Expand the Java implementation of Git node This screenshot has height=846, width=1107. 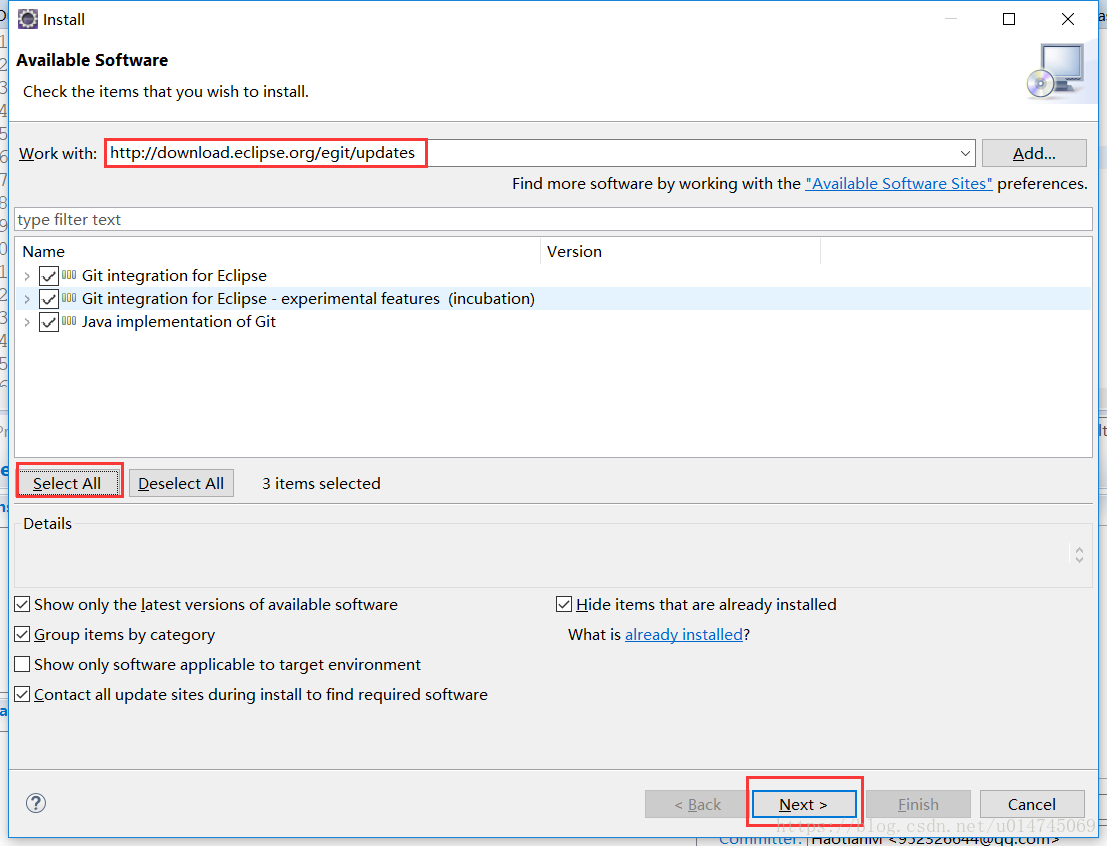tap(27, 322)
